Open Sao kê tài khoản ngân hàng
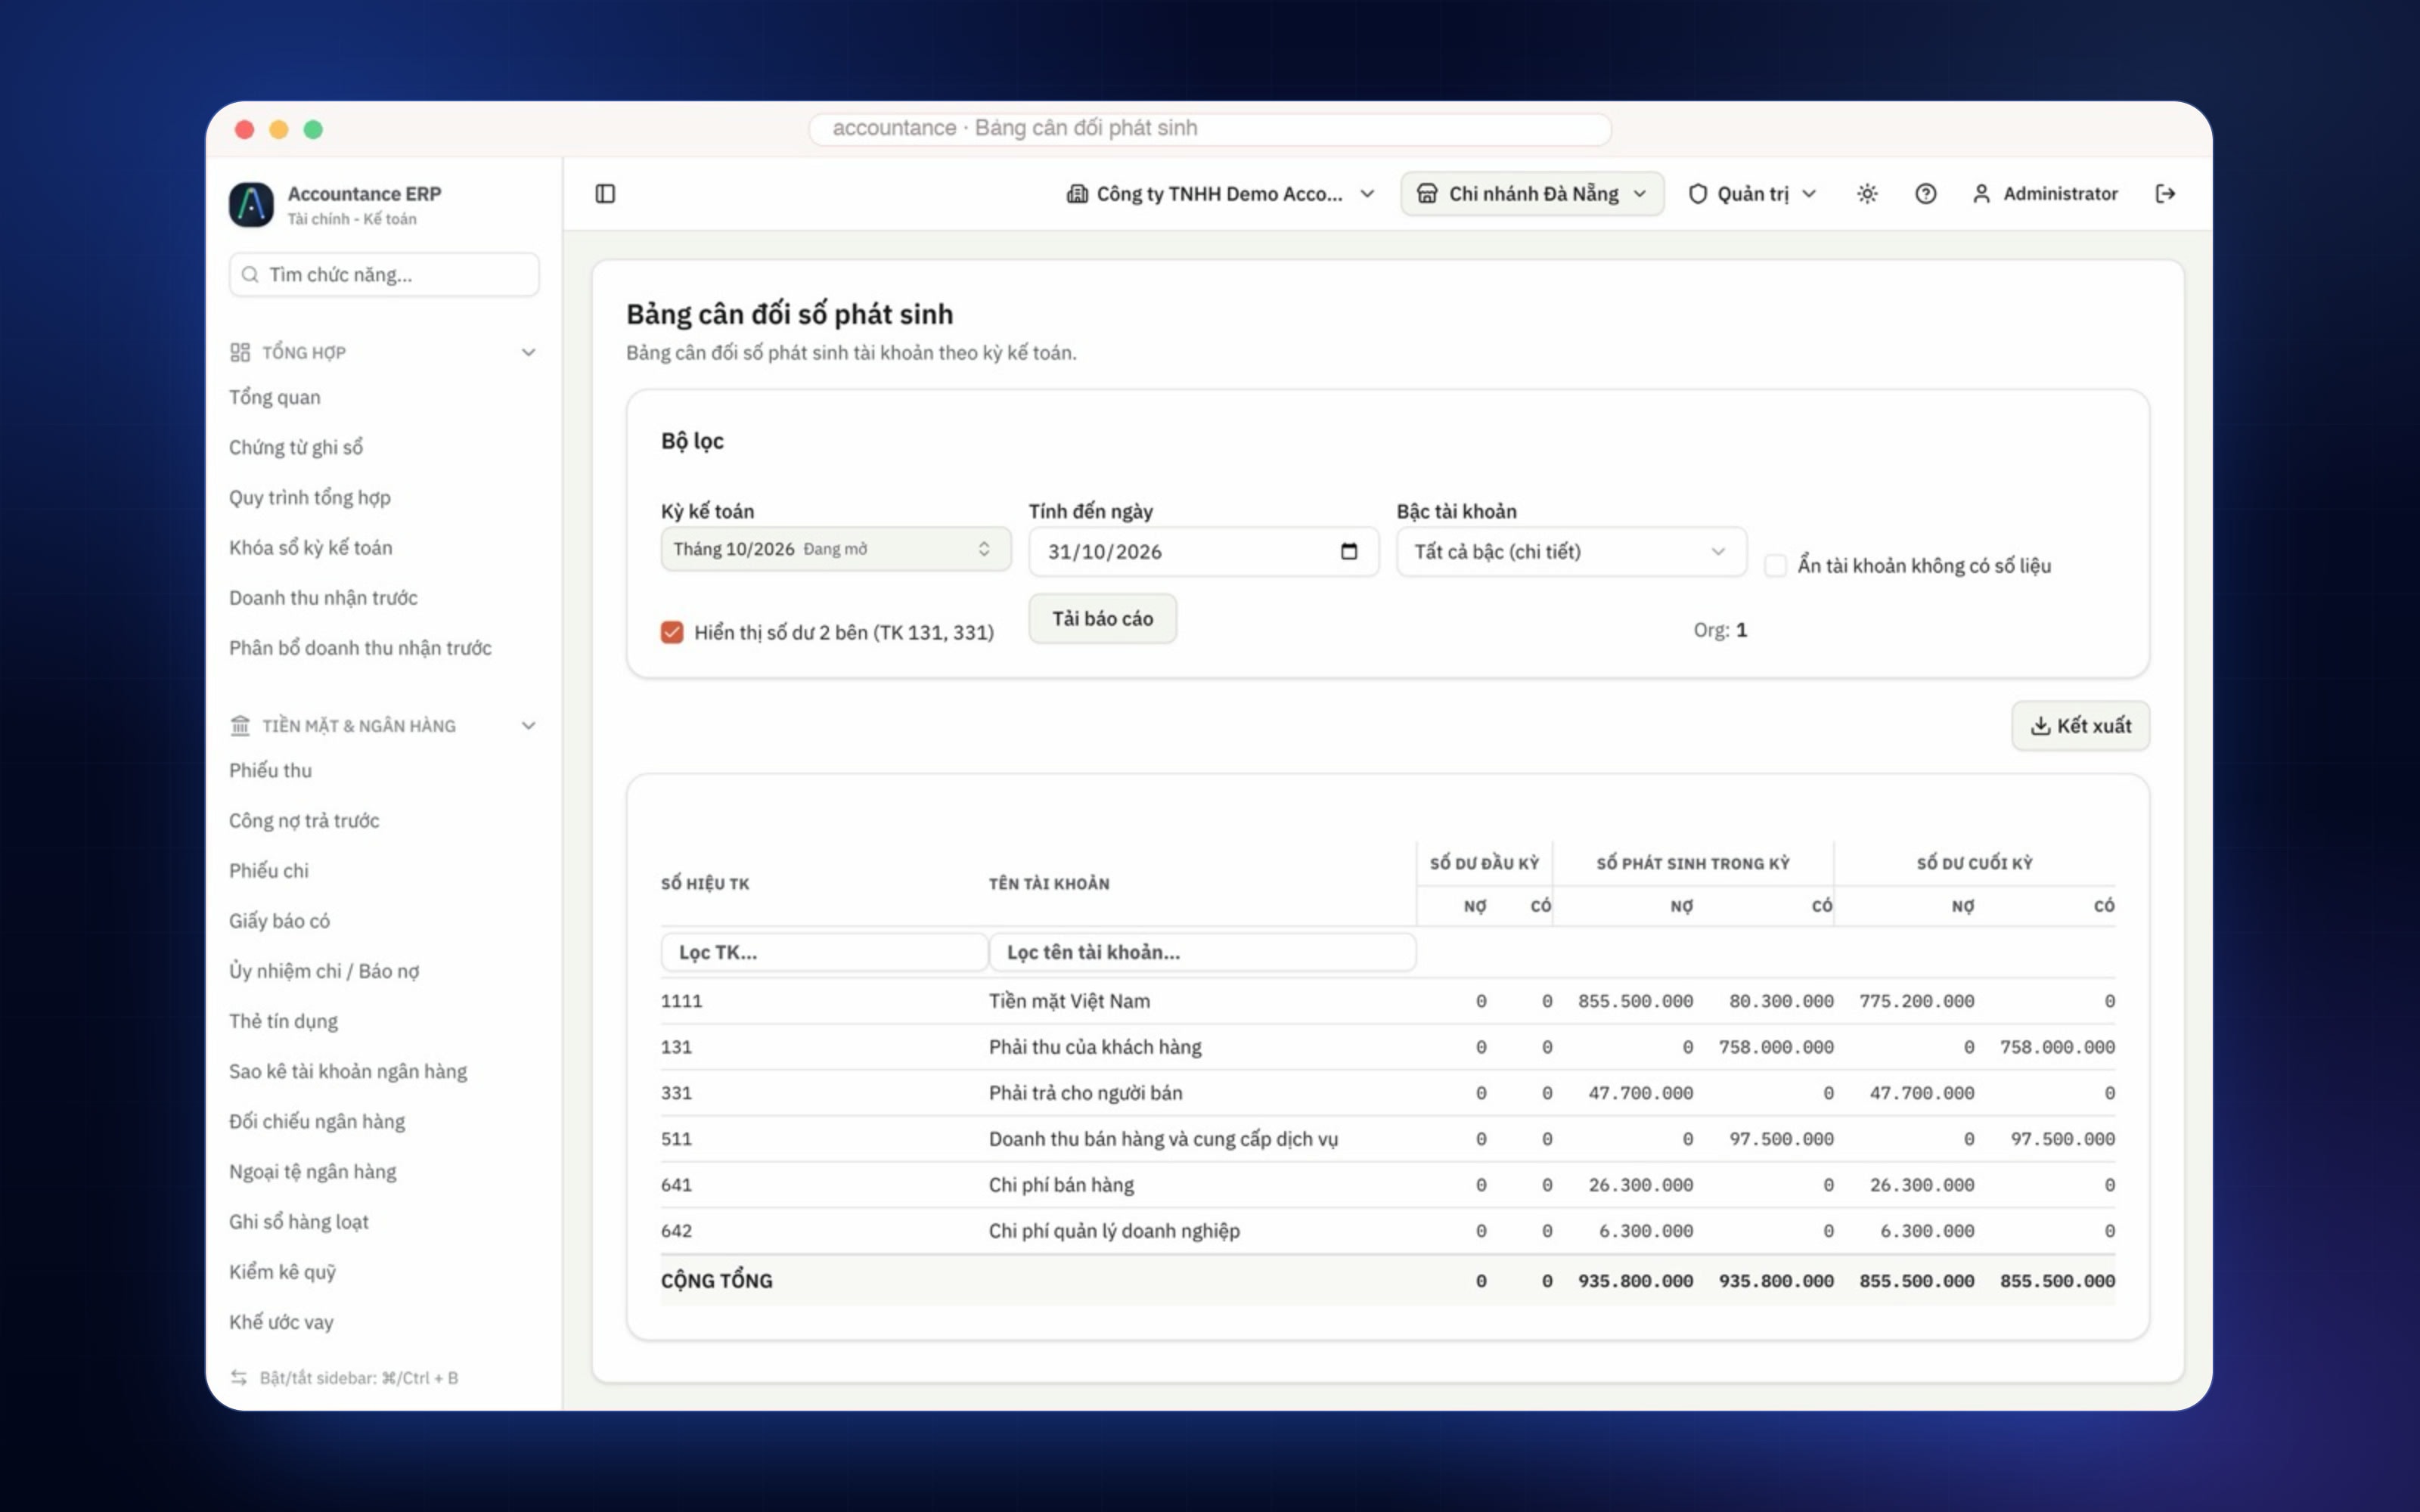Screen dimensions: 2420x1512 (348, 1071)
